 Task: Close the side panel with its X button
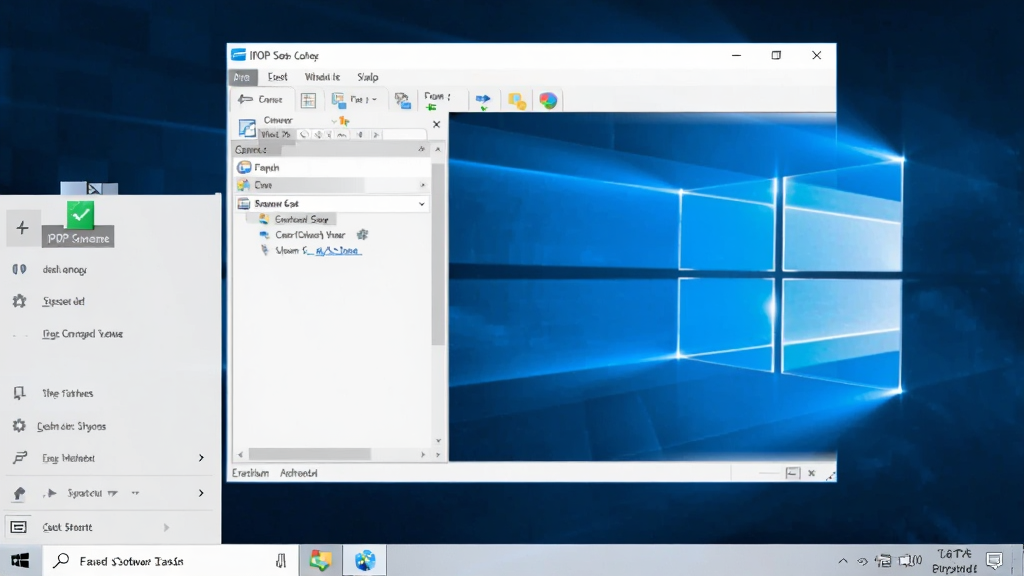tap(436, 124)
